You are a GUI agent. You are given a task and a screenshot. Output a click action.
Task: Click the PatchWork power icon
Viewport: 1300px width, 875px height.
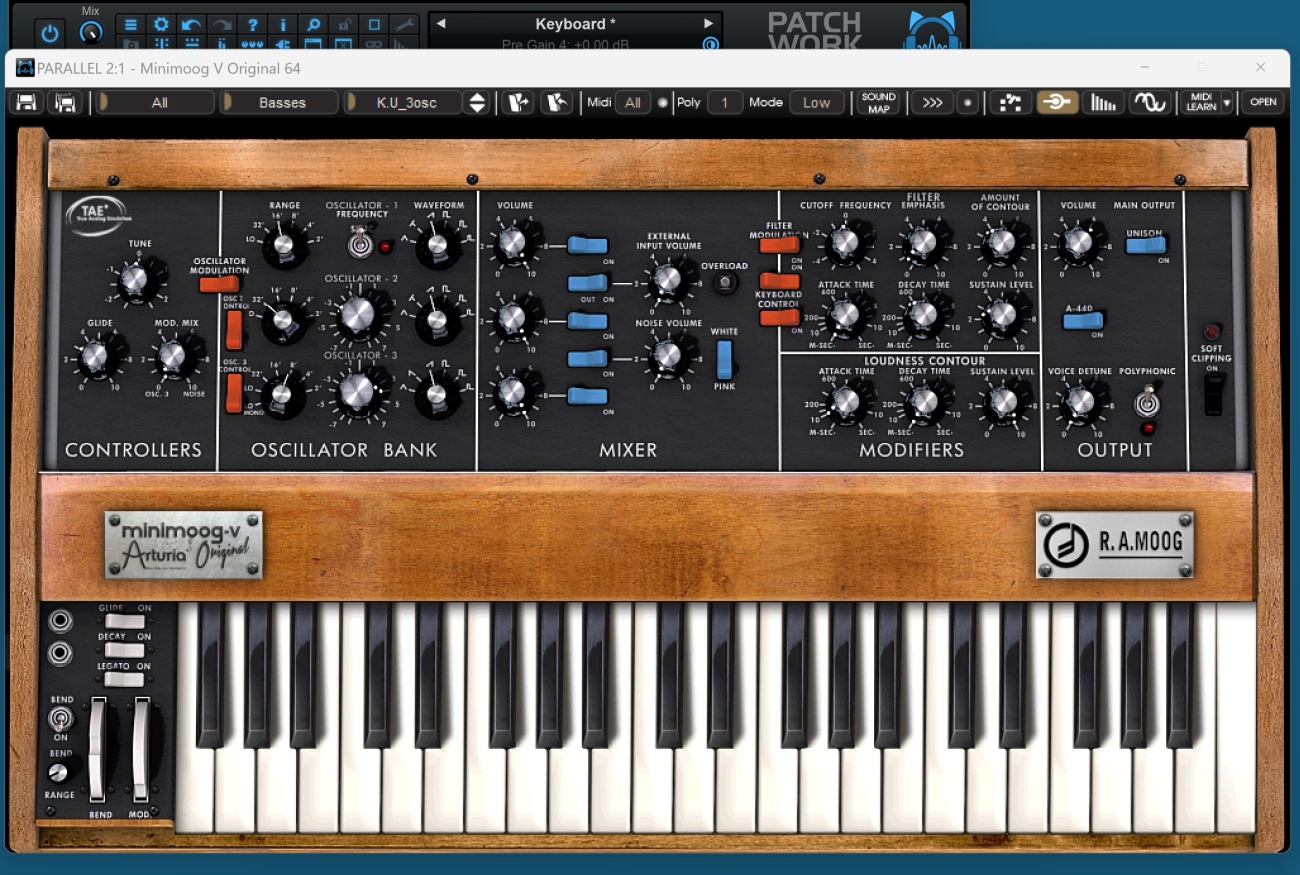click(52, 31)
